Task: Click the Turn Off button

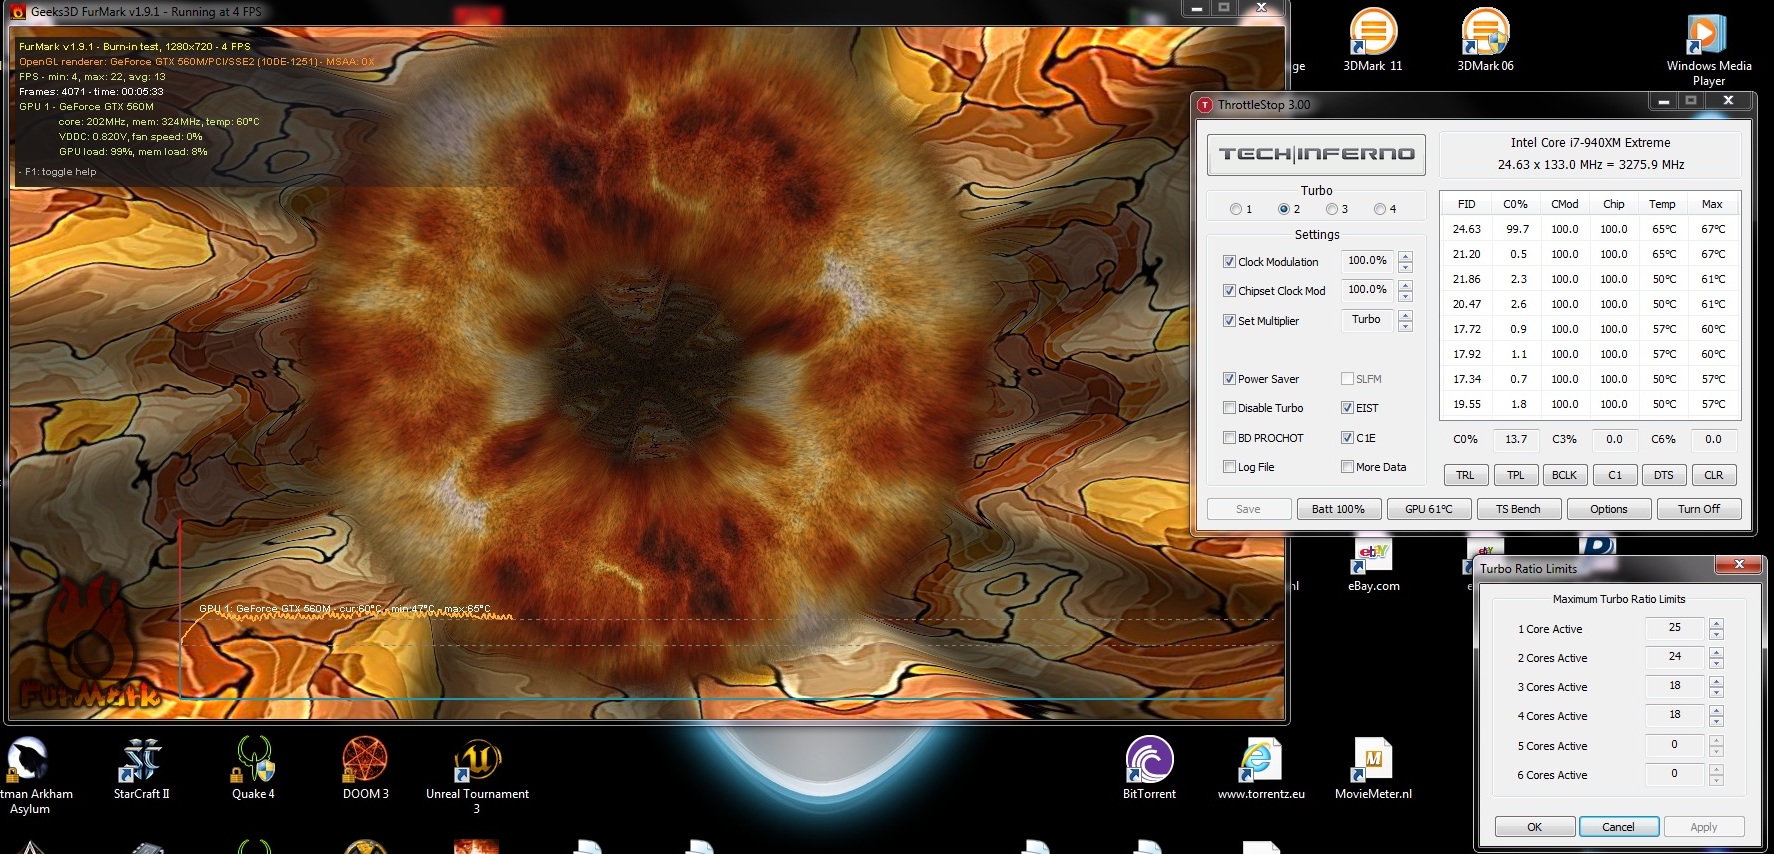Action: pyautogui.click(x=1699, y=509)
